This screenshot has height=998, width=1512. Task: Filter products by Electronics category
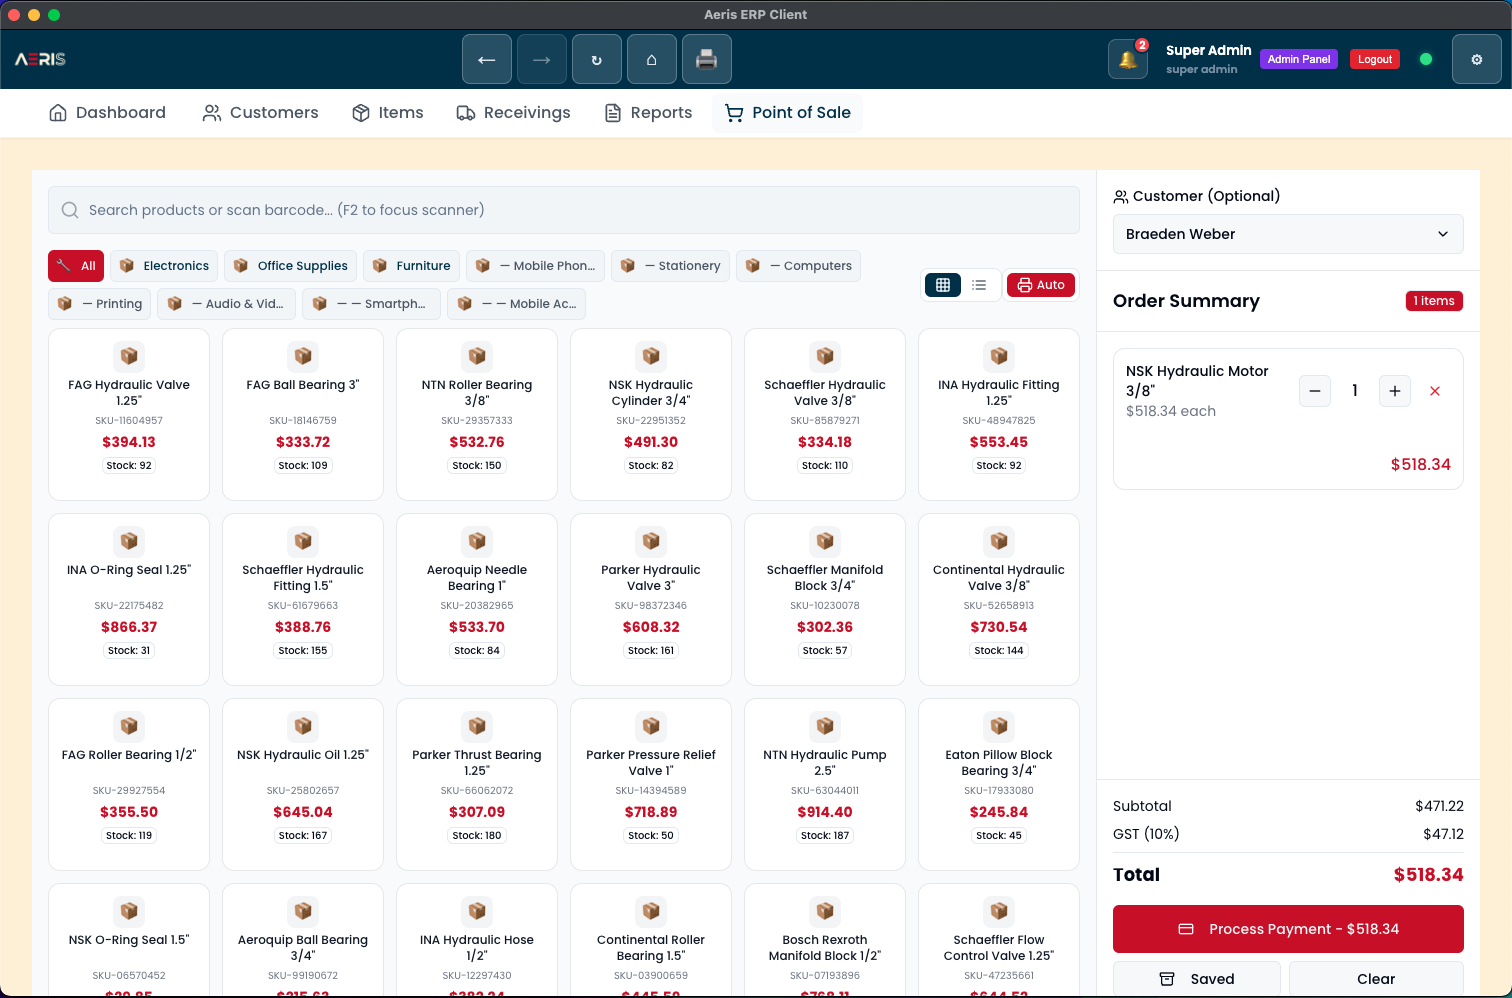165,266
